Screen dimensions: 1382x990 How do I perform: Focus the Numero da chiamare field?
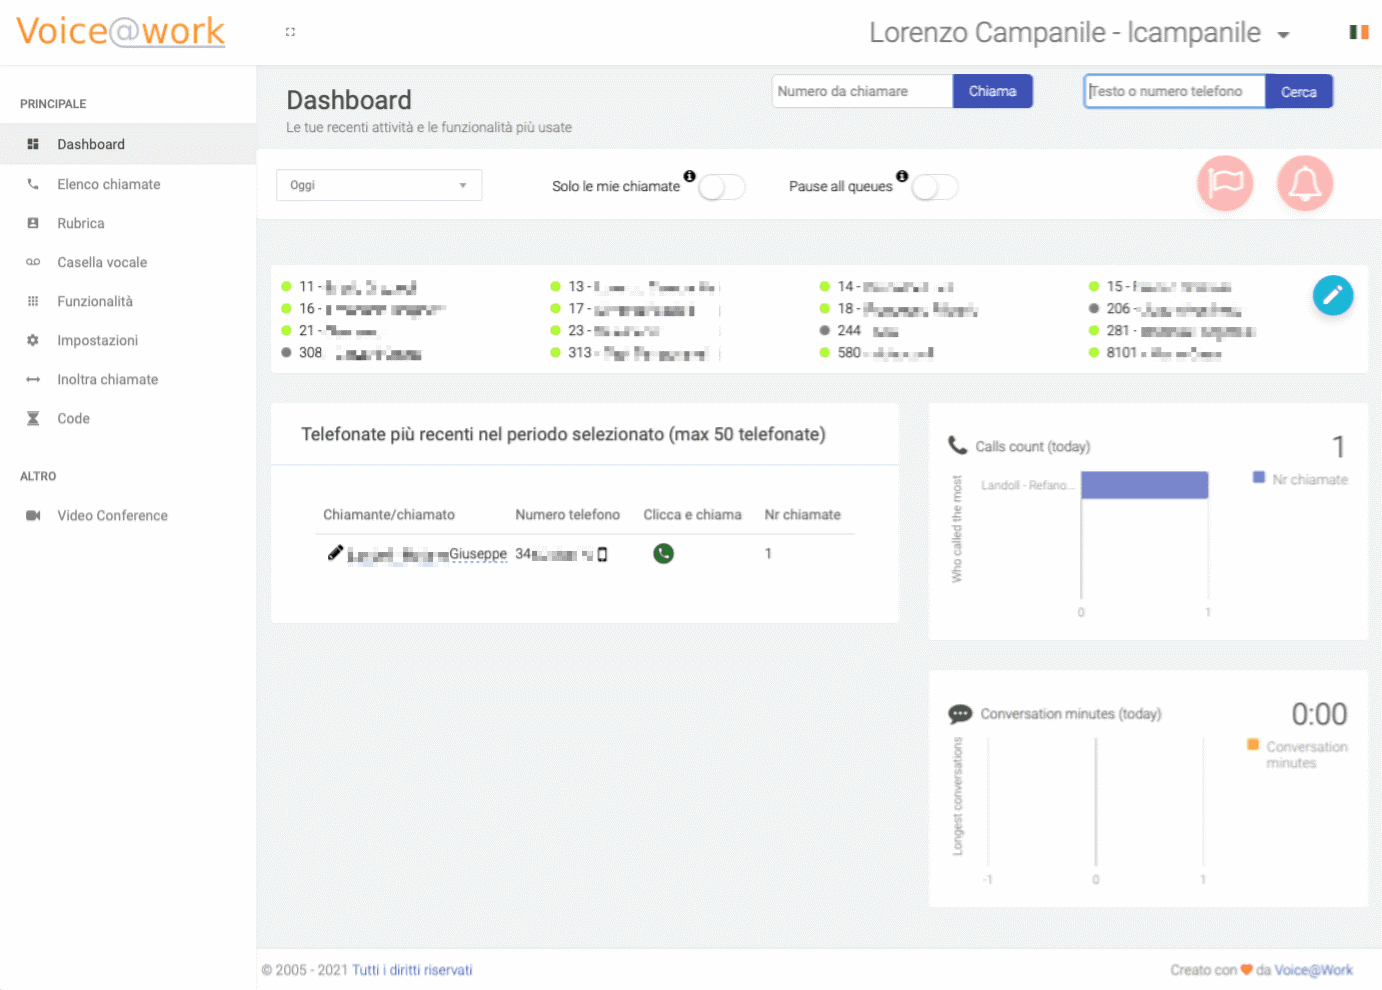coord(862,91)
